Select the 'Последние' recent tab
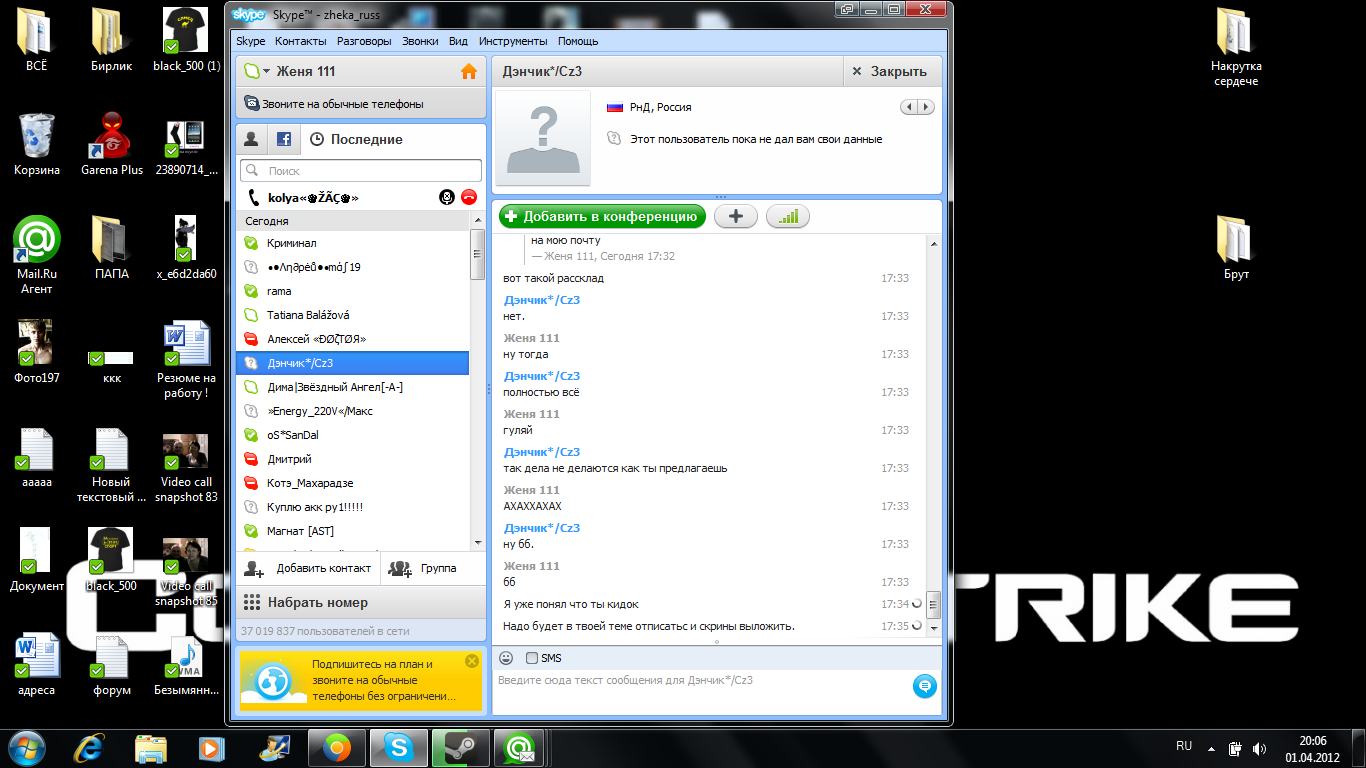Viewport: 1366px width, 768px height. 357,139
